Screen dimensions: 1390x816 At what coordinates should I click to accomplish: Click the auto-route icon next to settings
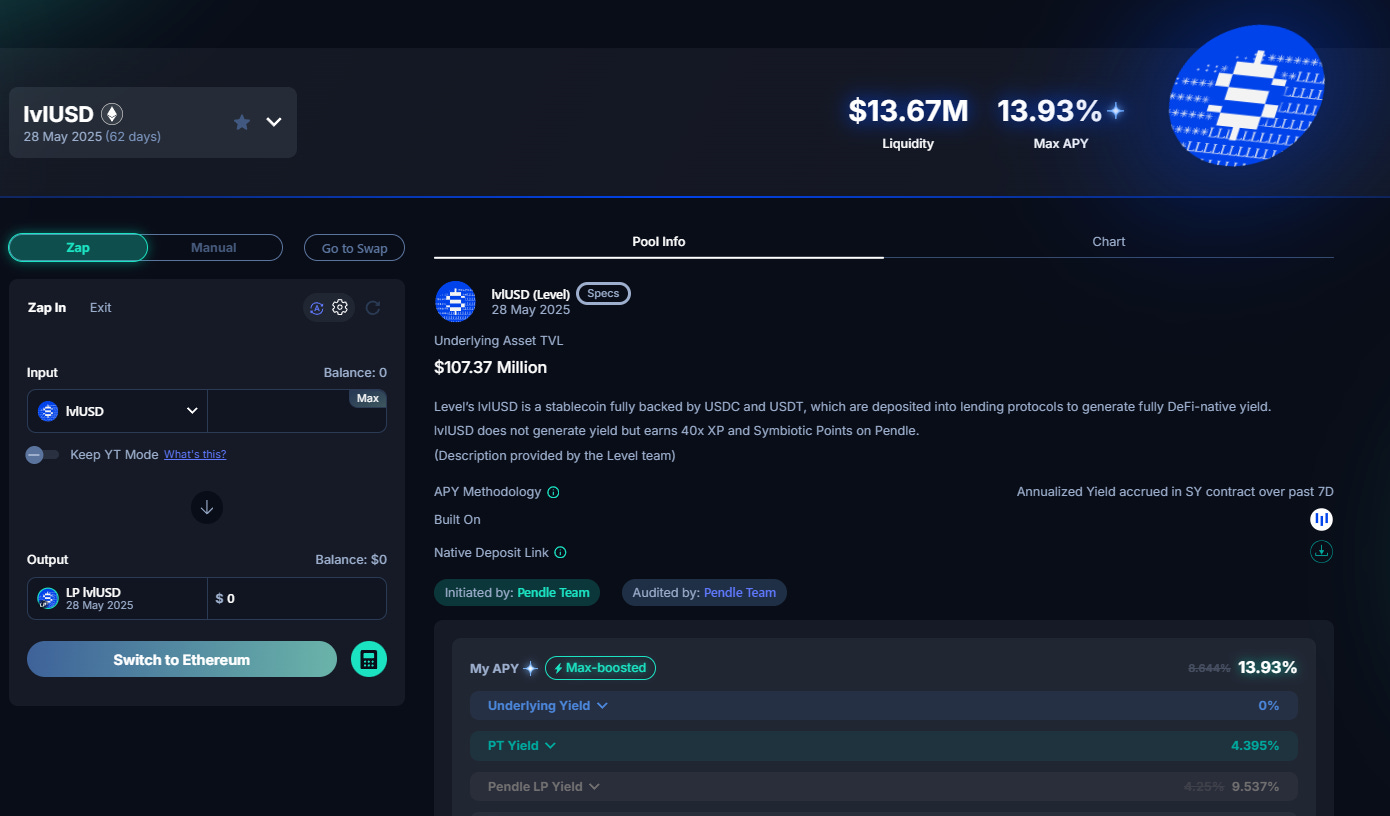pos(317,308)
